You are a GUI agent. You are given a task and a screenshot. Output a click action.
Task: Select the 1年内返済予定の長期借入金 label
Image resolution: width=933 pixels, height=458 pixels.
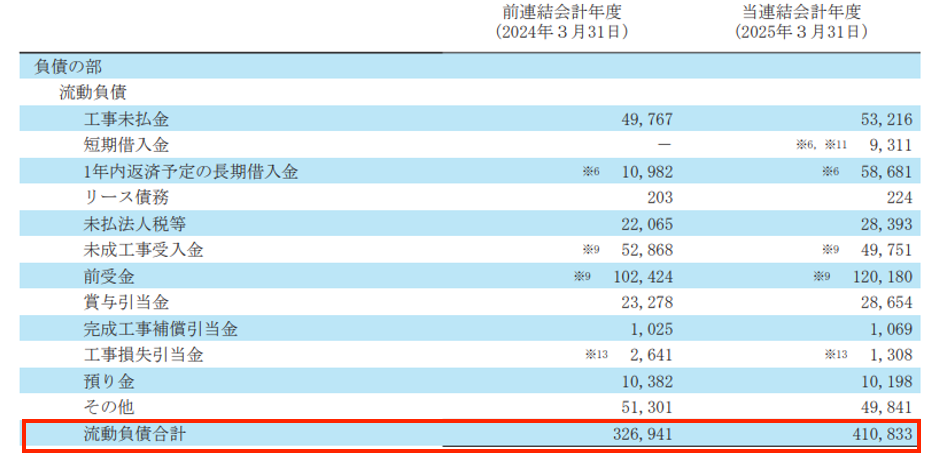coord(191,172)
